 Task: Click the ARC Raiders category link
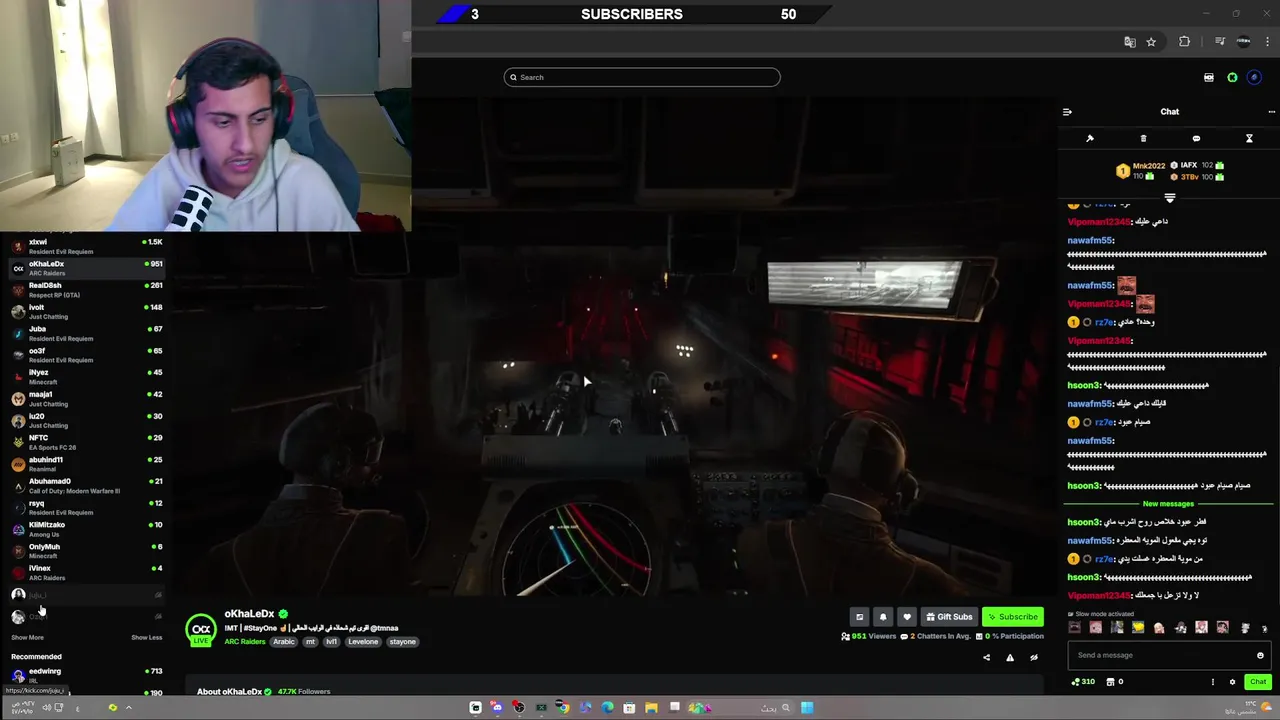[245, 642]
